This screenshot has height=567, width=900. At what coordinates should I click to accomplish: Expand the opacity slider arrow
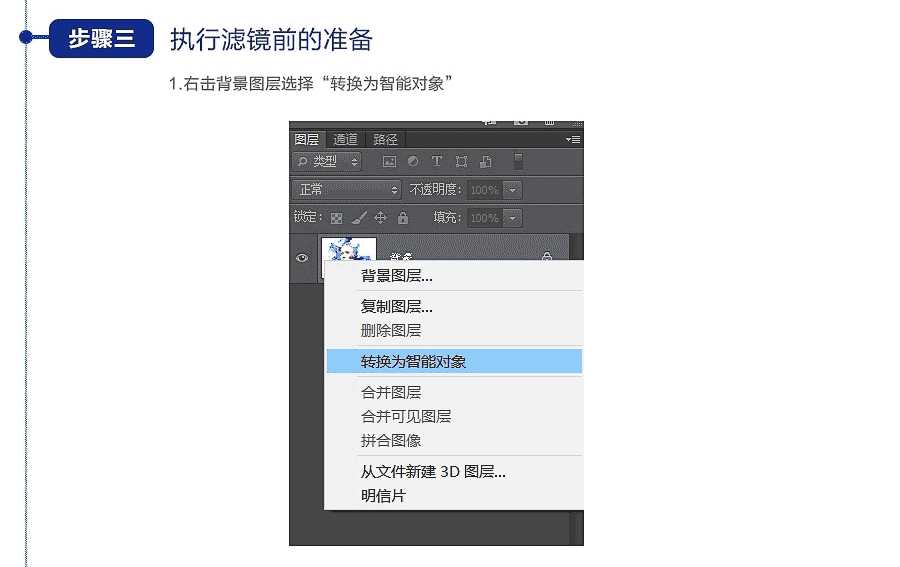tap(513, 189)
